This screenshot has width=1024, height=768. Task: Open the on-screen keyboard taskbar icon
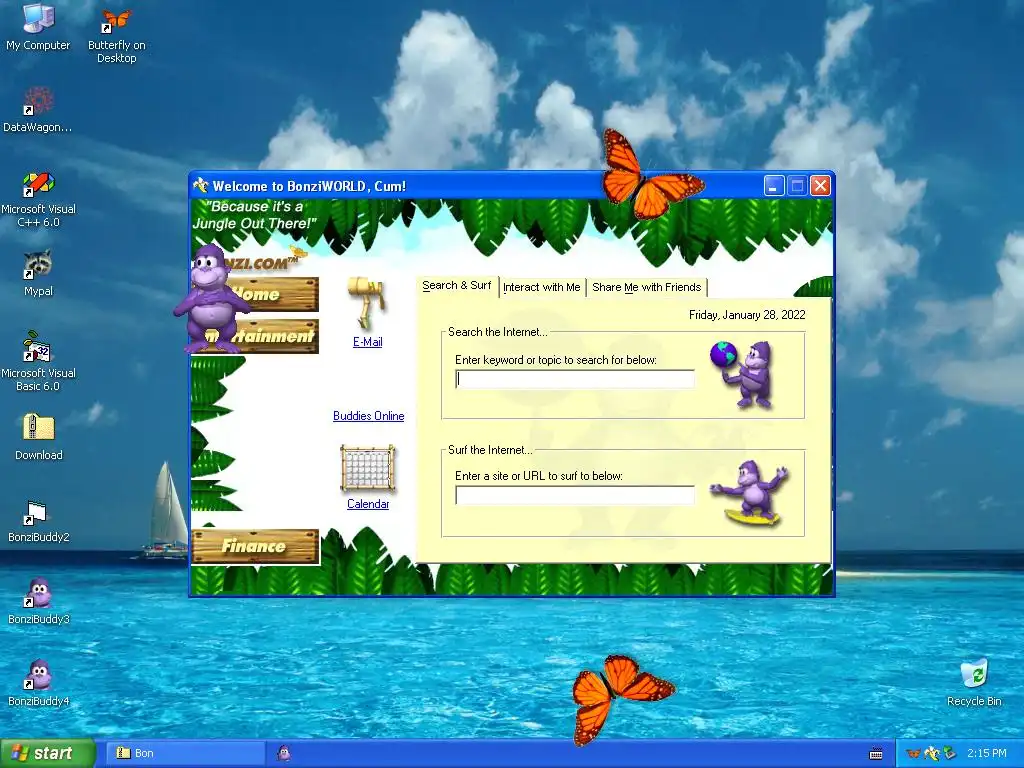876,754
